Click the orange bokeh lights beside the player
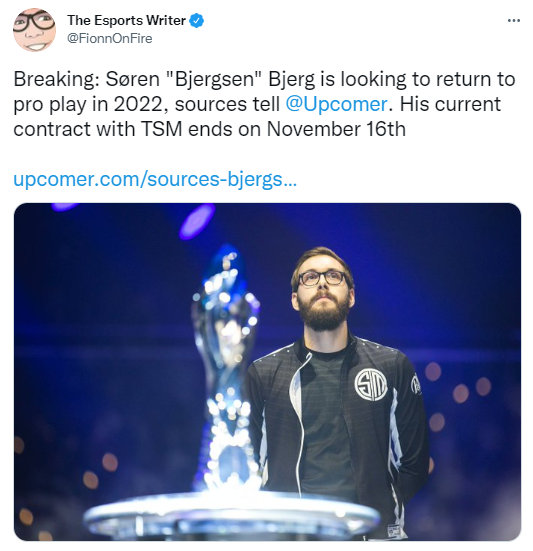 (457, 392)
